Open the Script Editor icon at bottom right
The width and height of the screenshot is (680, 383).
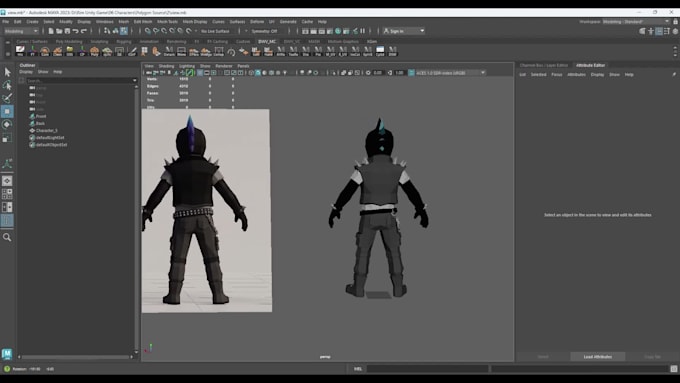[x=673, y=369]
